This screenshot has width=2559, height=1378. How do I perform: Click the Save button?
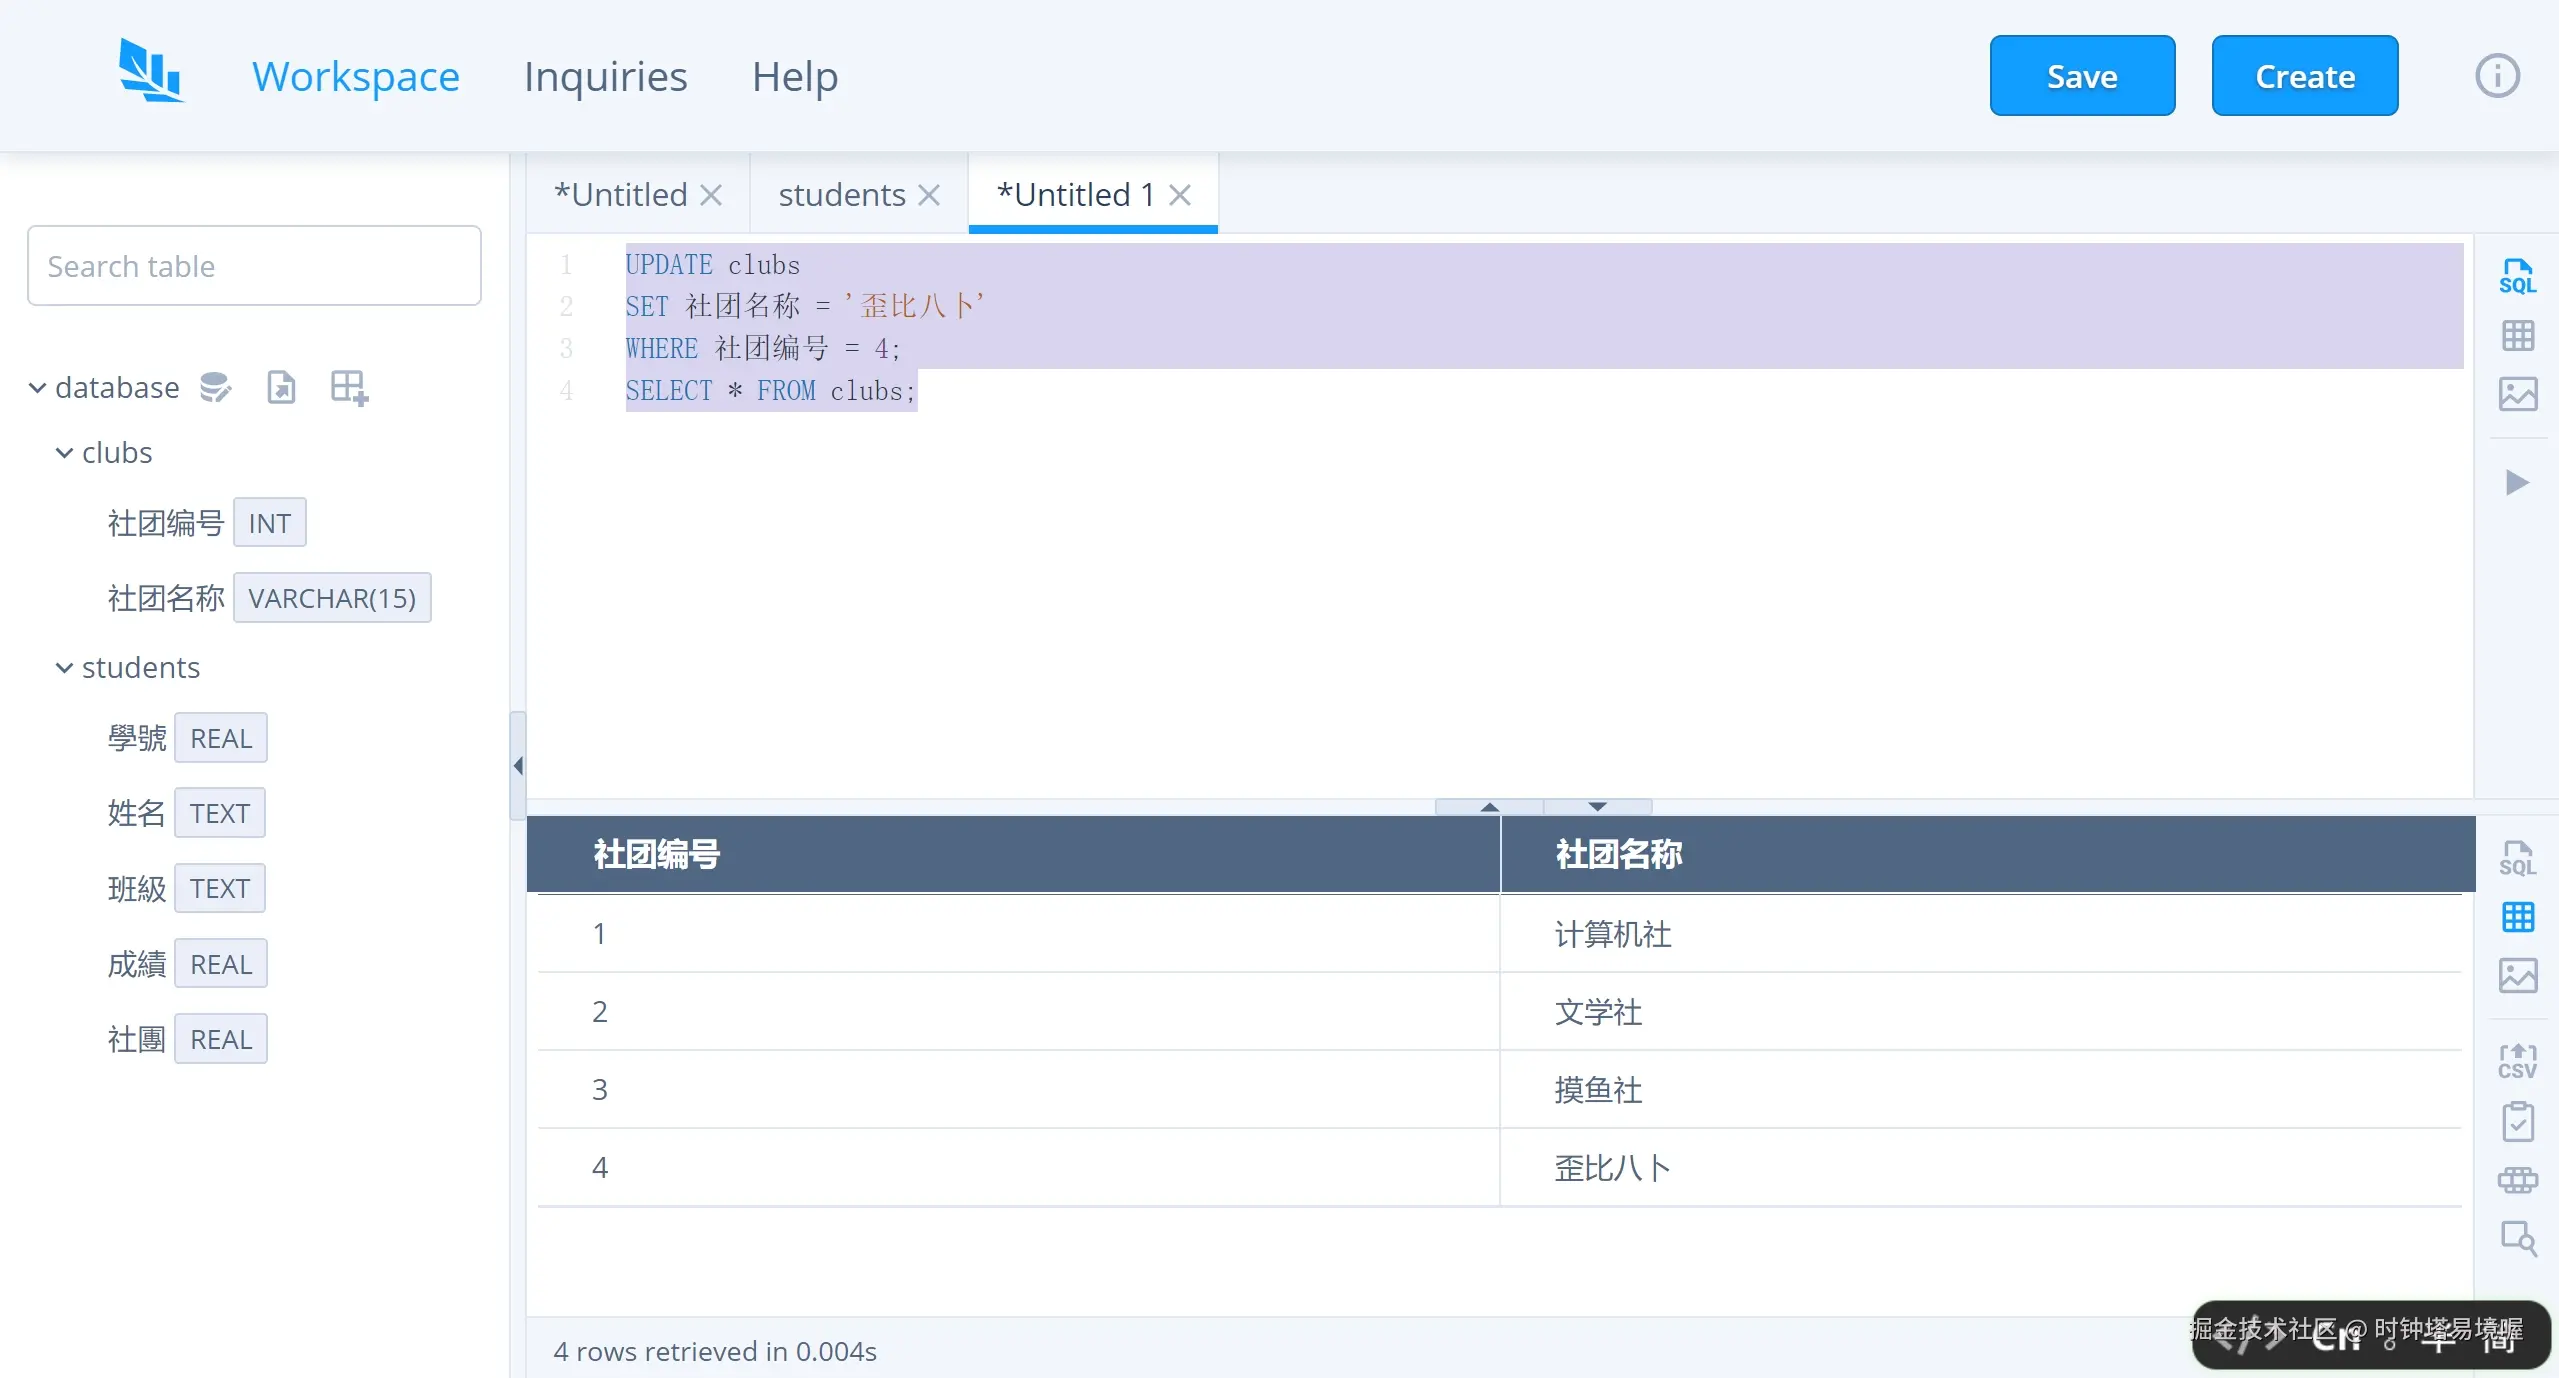point(2082,75)
